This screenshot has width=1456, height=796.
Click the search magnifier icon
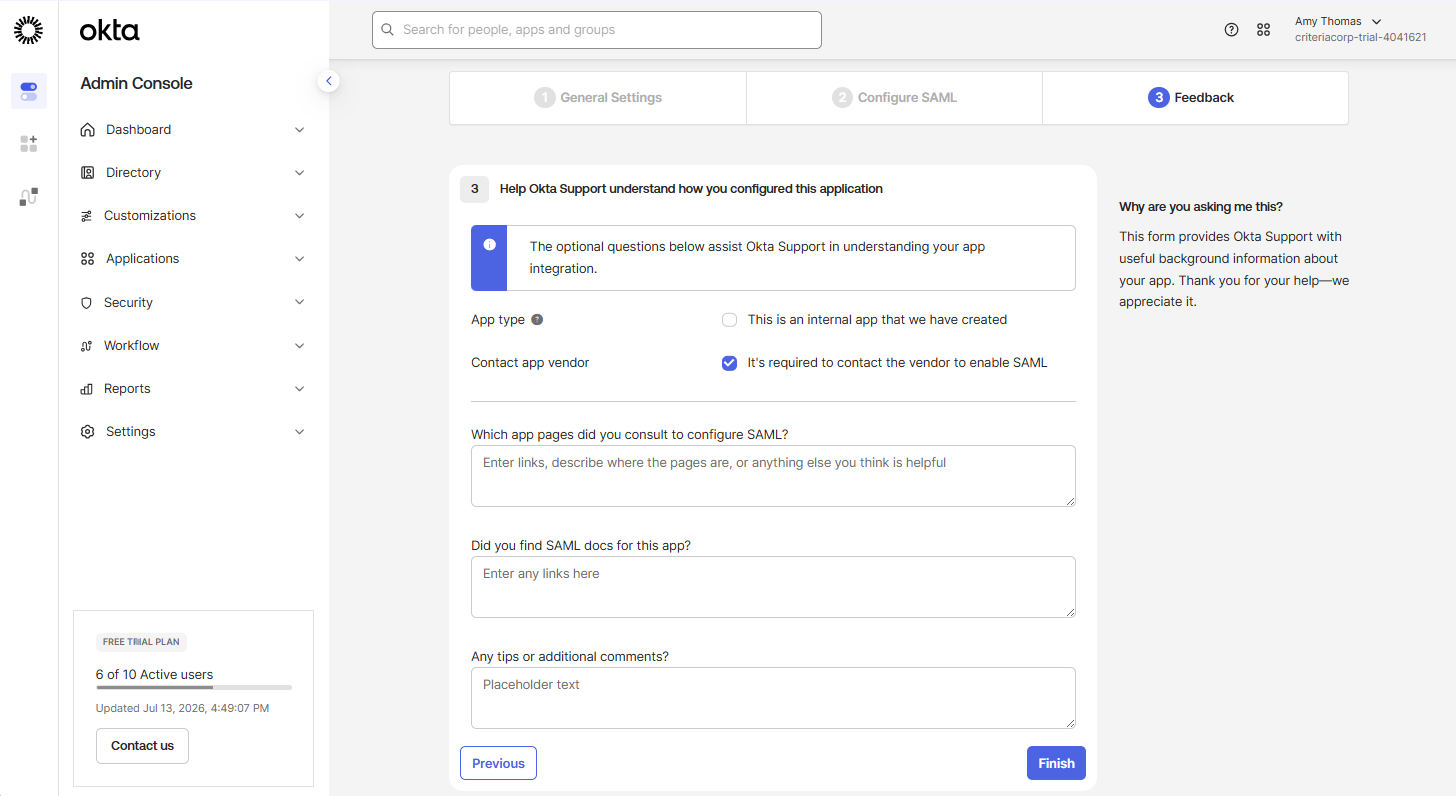pyautogui.click(x=388, y=30)
